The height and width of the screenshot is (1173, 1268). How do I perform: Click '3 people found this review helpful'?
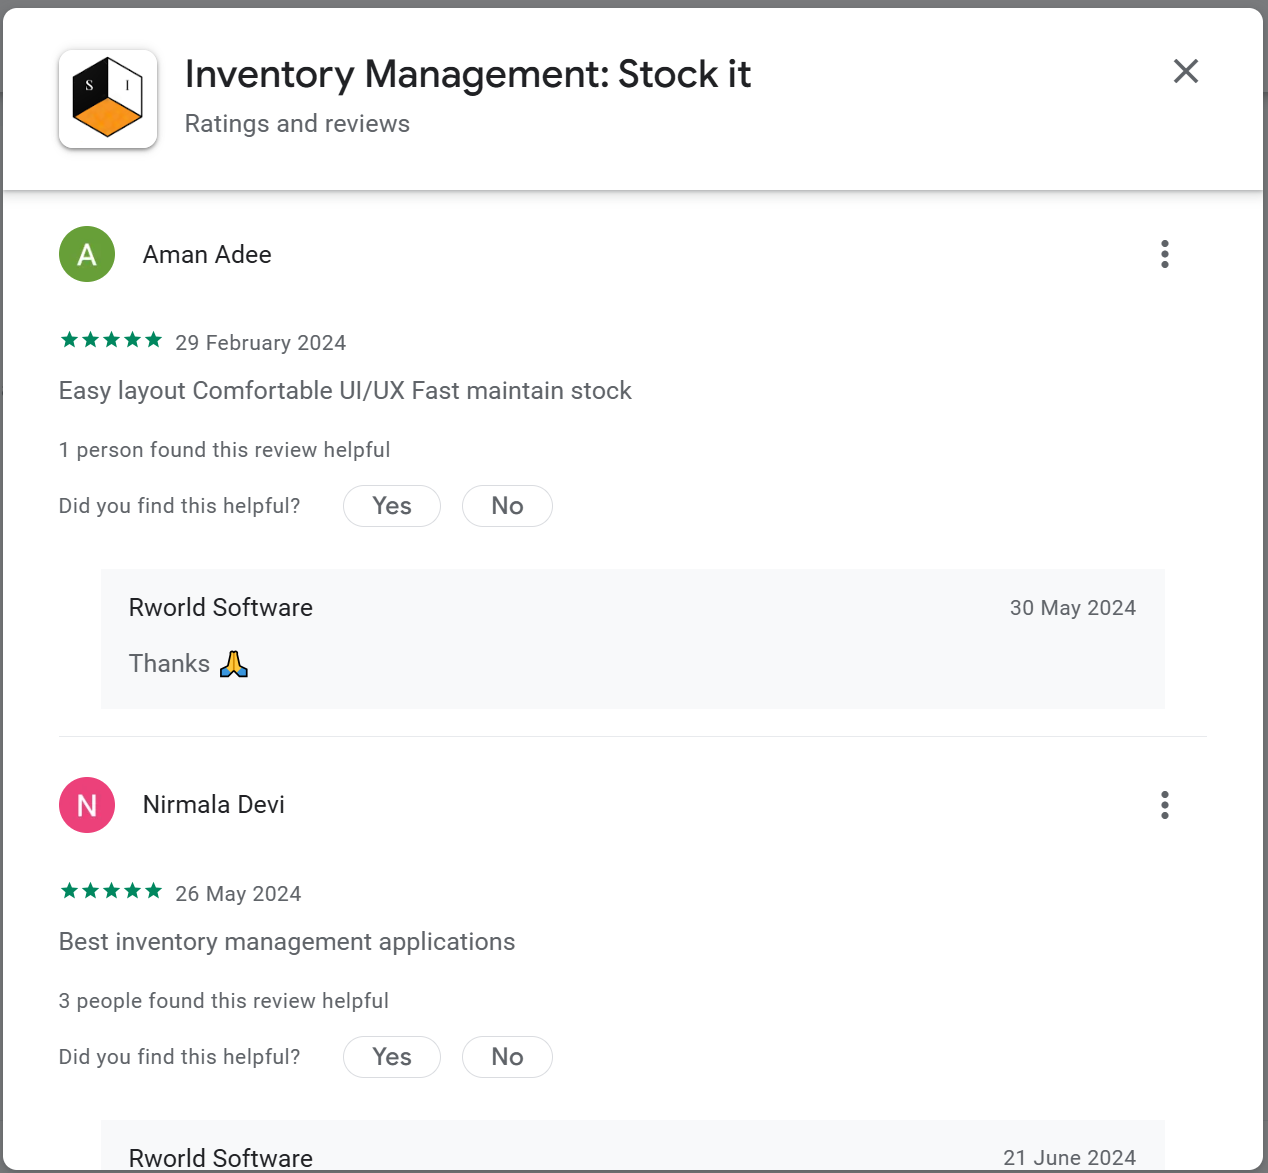(x=224, y=1001)
